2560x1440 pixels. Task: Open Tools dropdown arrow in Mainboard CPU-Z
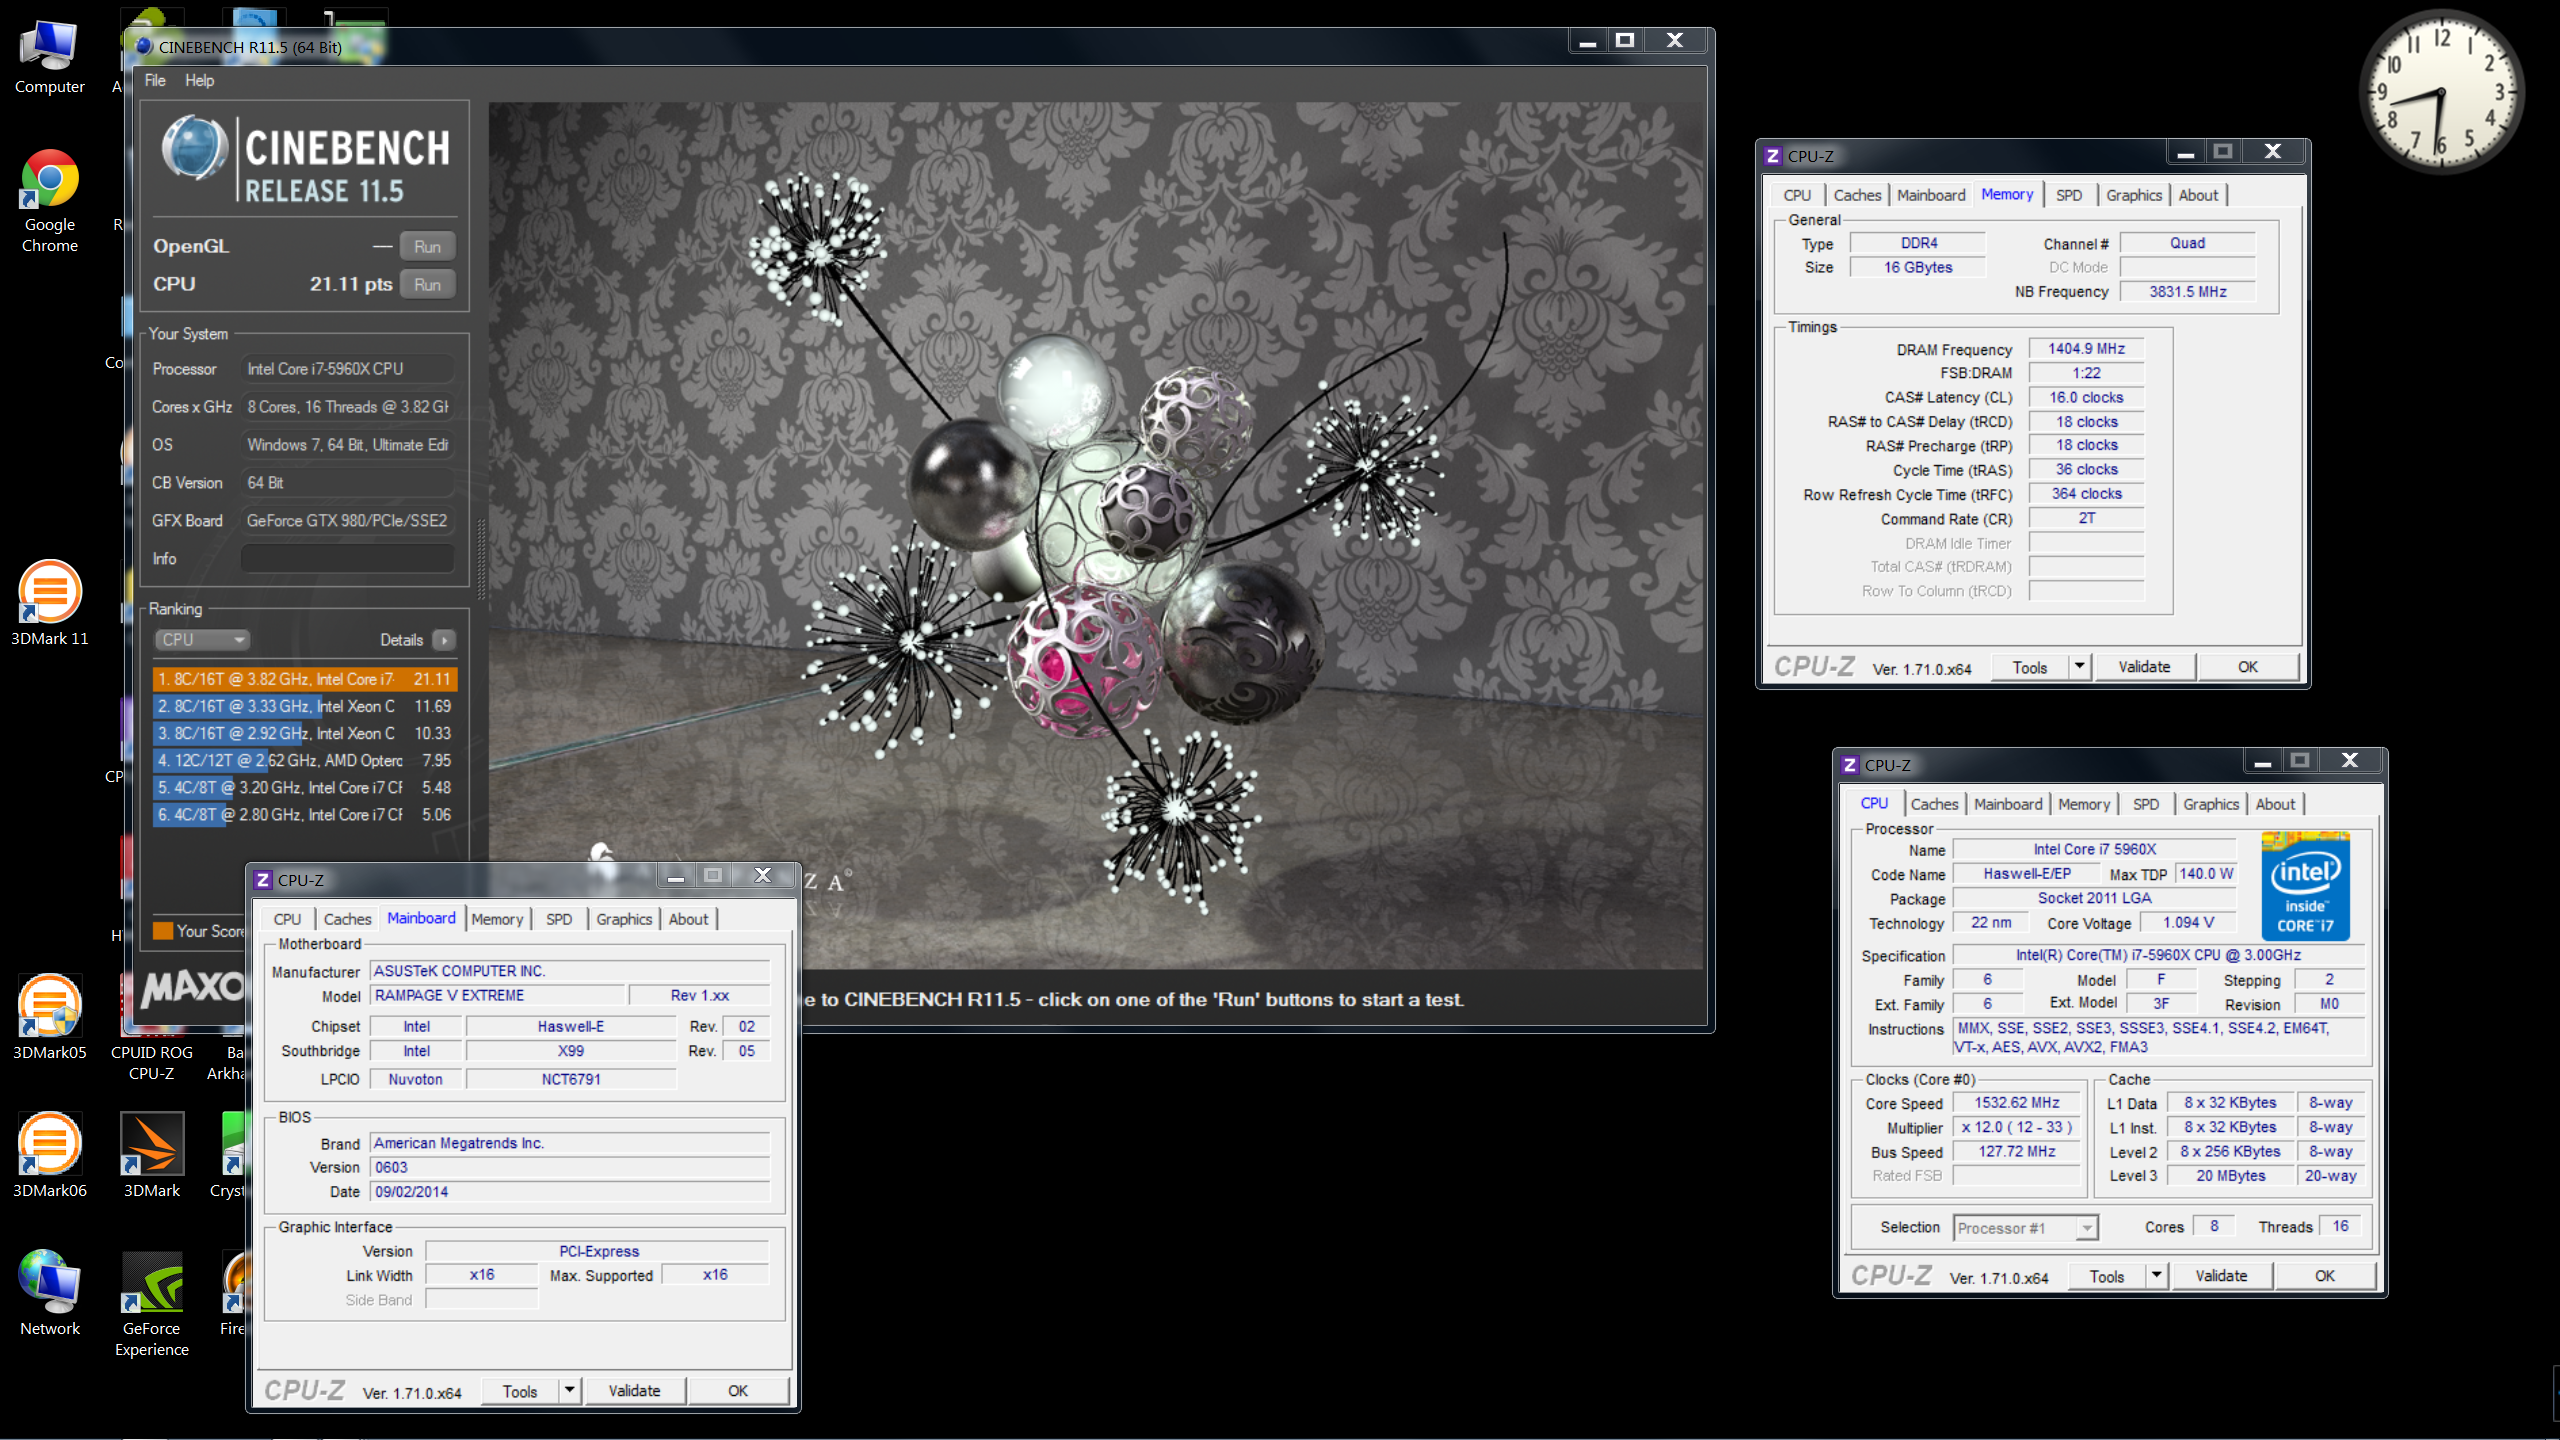569,1390
